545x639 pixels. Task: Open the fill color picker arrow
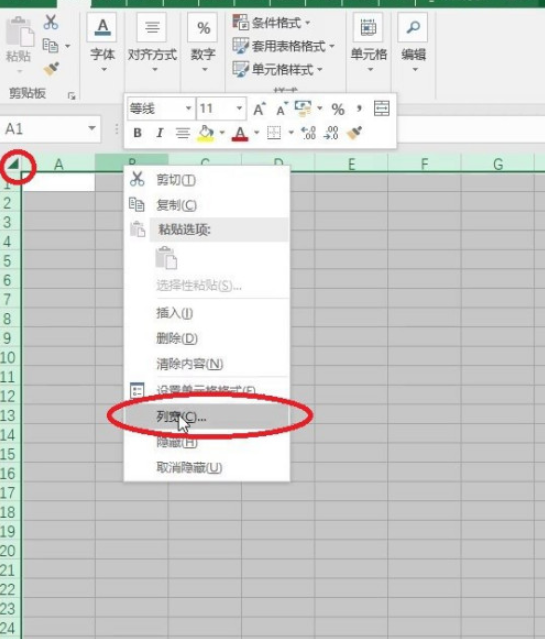pos(222,132)
